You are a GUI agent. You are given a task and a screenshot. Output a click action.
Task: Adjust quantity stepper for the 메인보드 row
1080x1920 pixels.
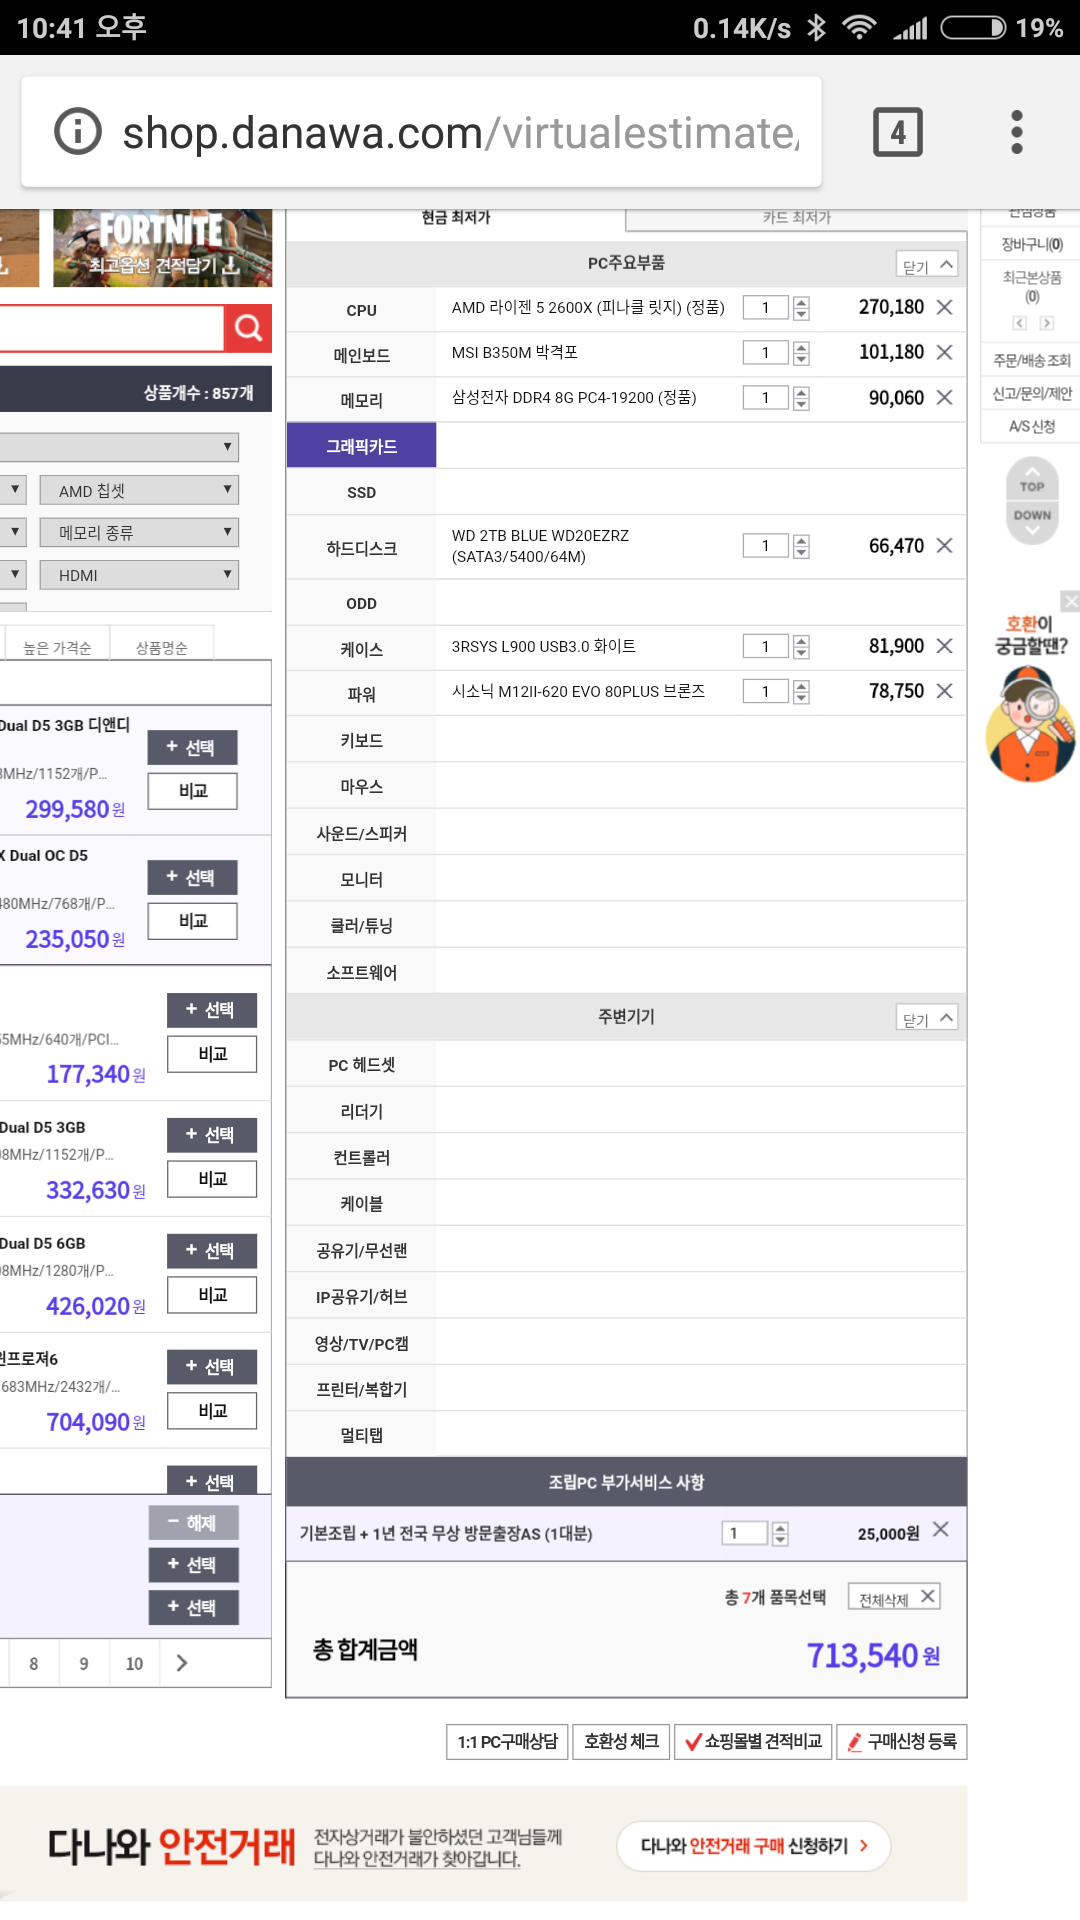[801, 353]
